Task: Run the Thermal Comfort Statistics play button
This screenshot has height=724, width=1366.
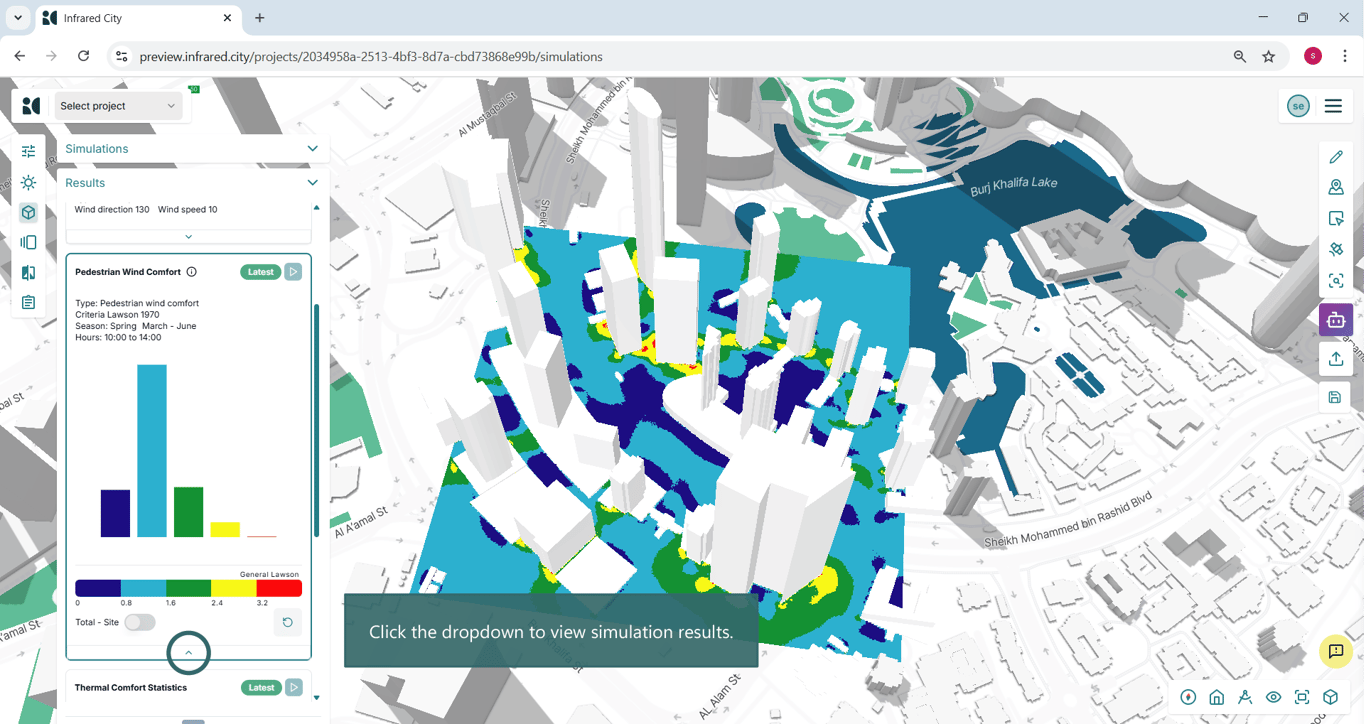Action: click(294, 688)
